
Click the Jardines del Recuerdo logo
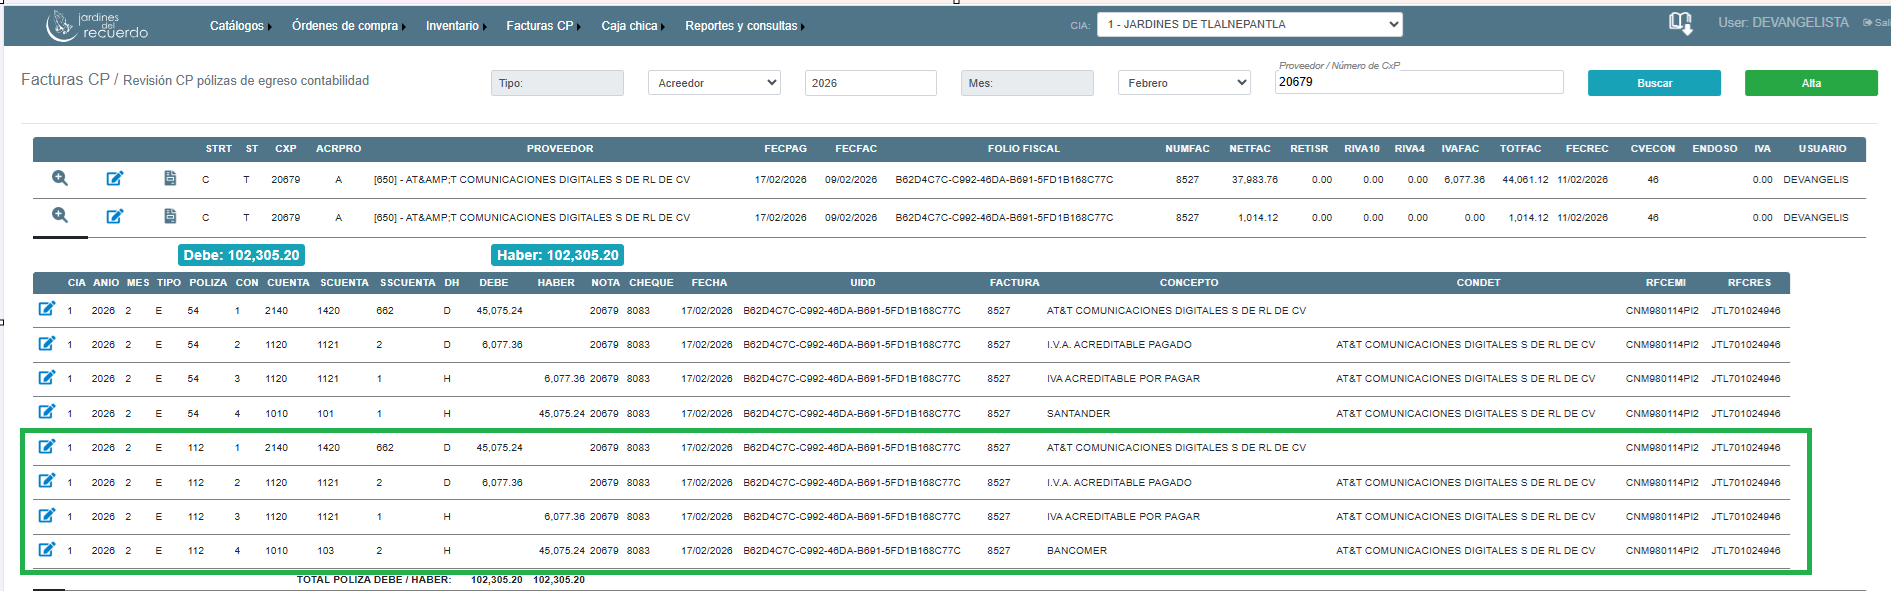97,25
